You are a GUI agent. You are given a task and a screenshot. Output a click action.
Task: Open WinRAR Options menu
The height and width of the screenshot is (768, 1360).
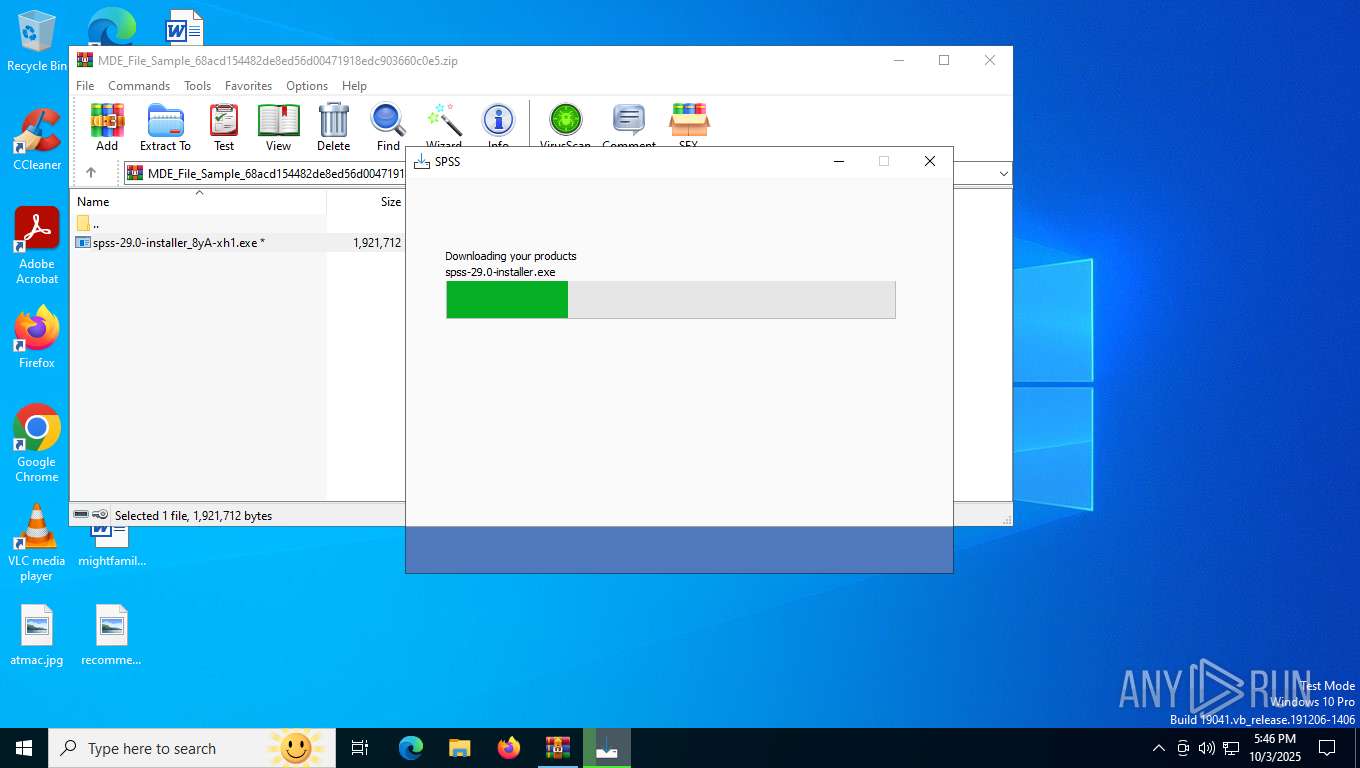(307, 86)
